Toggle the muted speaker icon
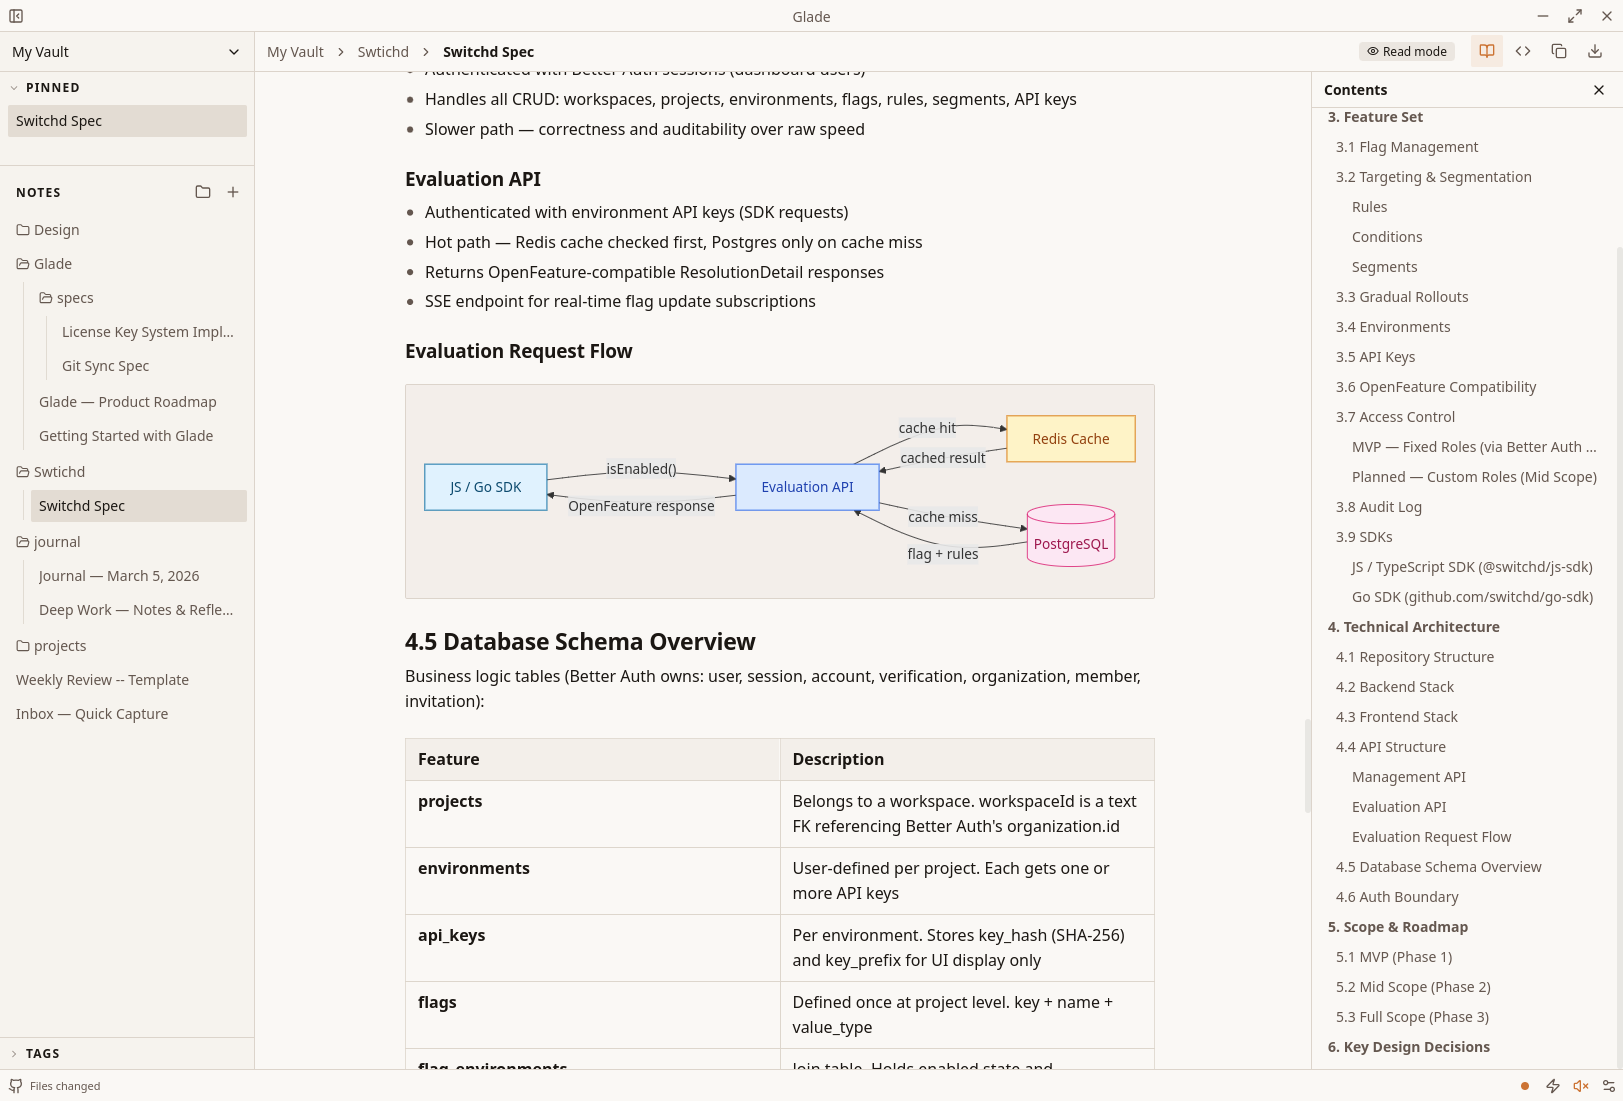Image resolution: width=1623 pixels, height=1101 pixels. coord(1581,1086)
